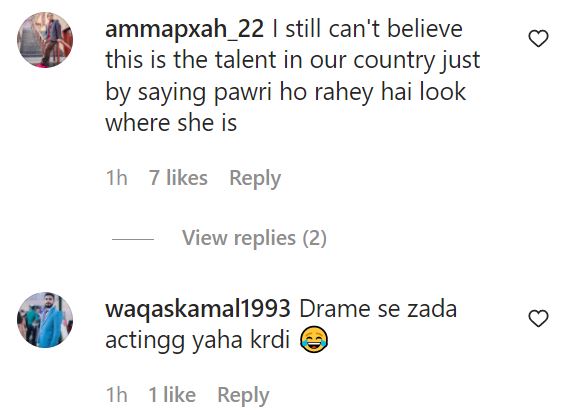Like waqaskamal1993's comment with the heart
The height and width of the screenshot is (415, 567).
pos(538,319)
